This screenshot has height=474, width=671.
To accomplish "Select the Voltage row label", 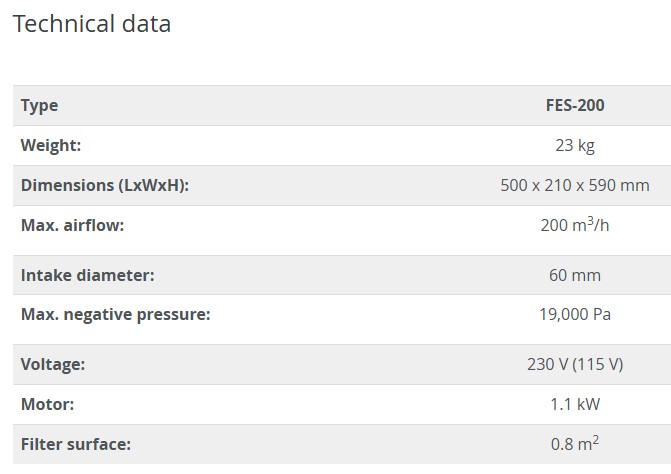I will coord(53,365).
